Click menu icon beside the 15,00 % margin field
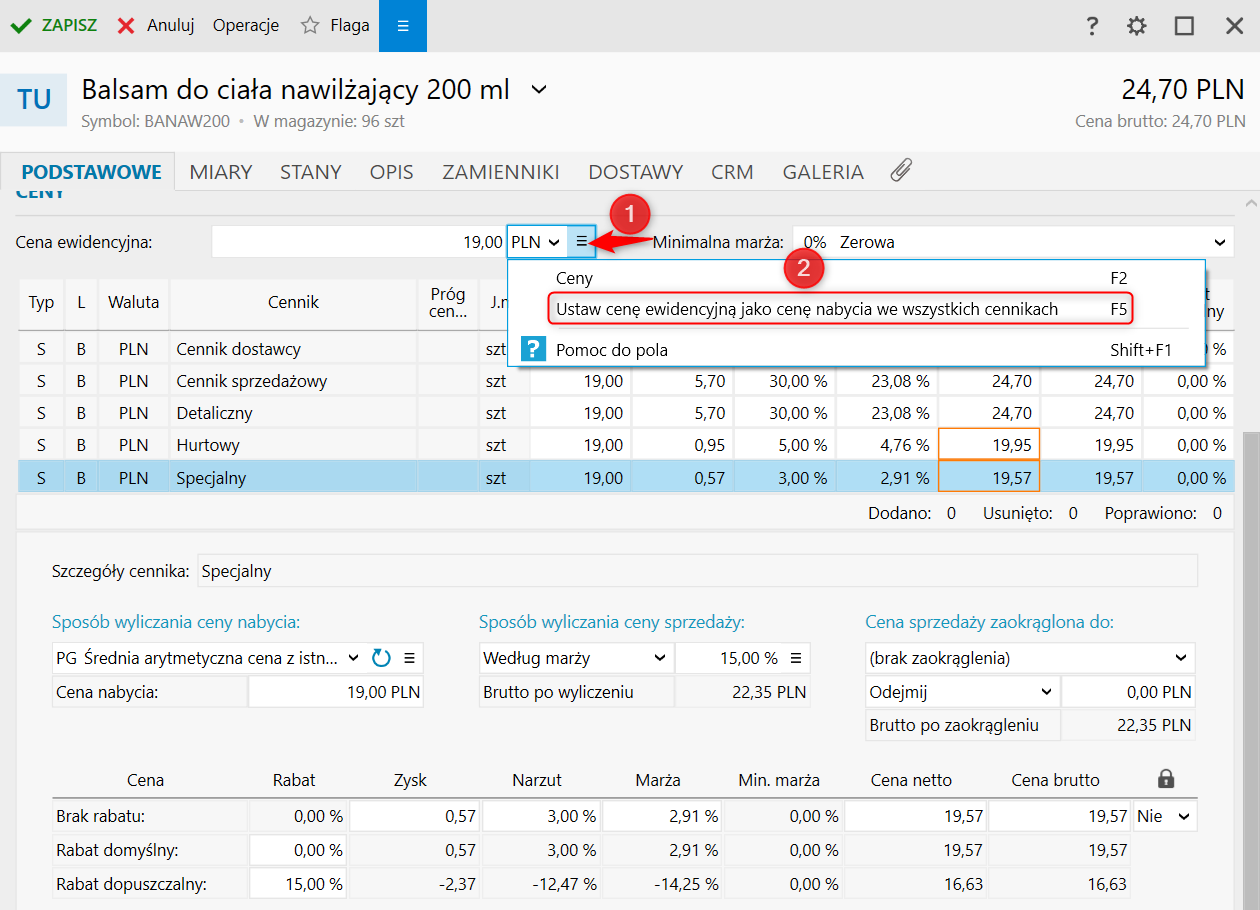The image size is (1260, 910). [796, 658]
